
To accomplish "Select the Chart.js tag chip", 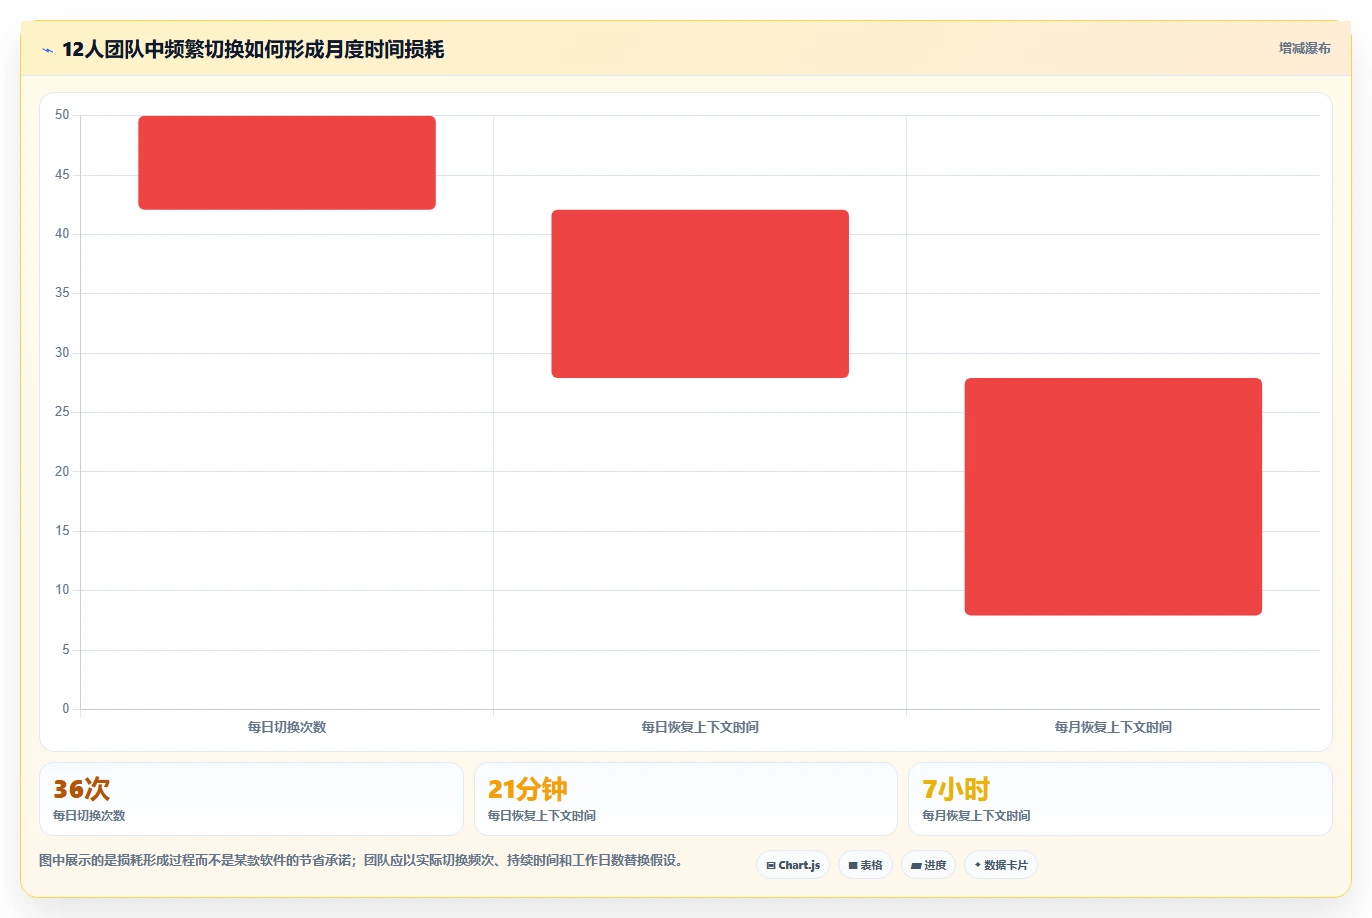I will point(793,865).
